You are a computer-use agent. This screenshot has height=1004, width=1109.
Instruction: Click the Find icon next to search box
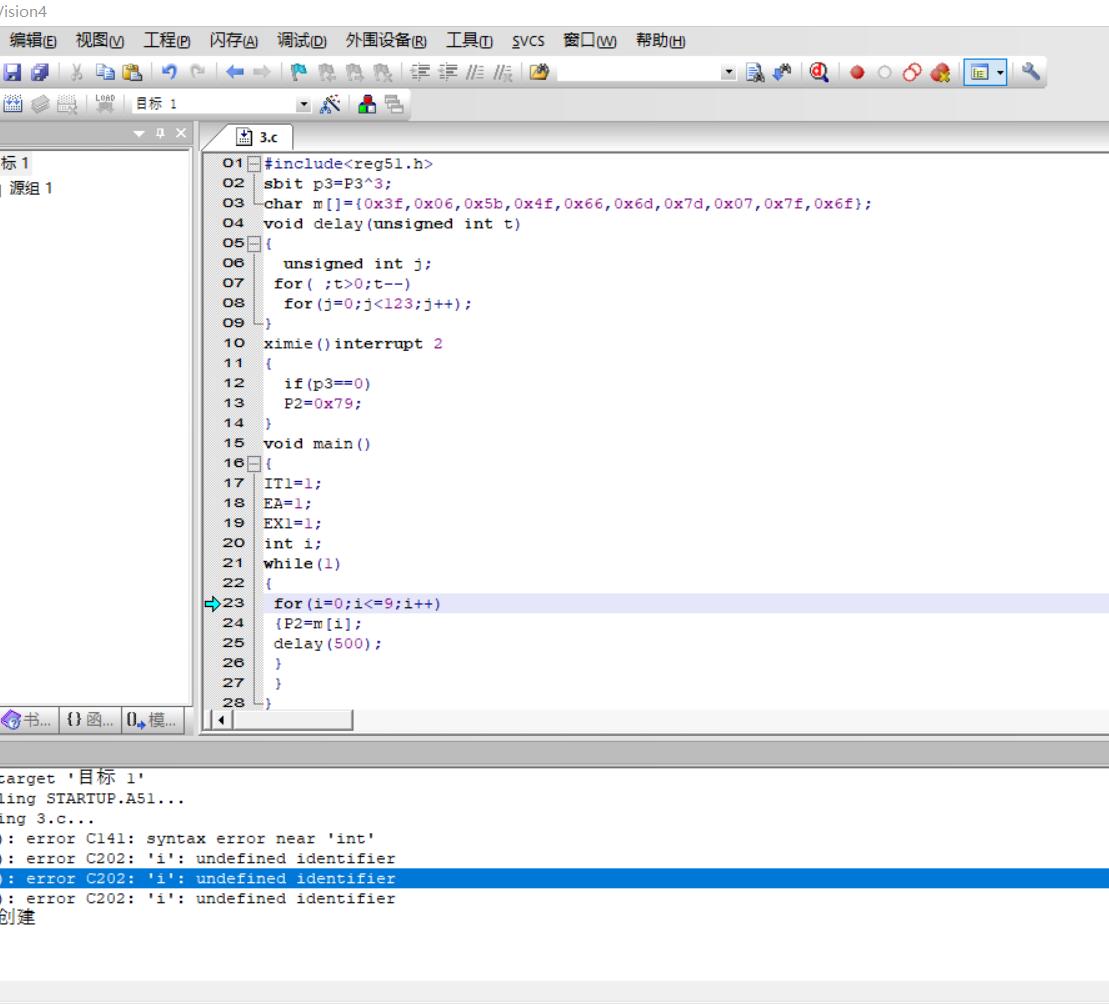(x=755, y=72)
